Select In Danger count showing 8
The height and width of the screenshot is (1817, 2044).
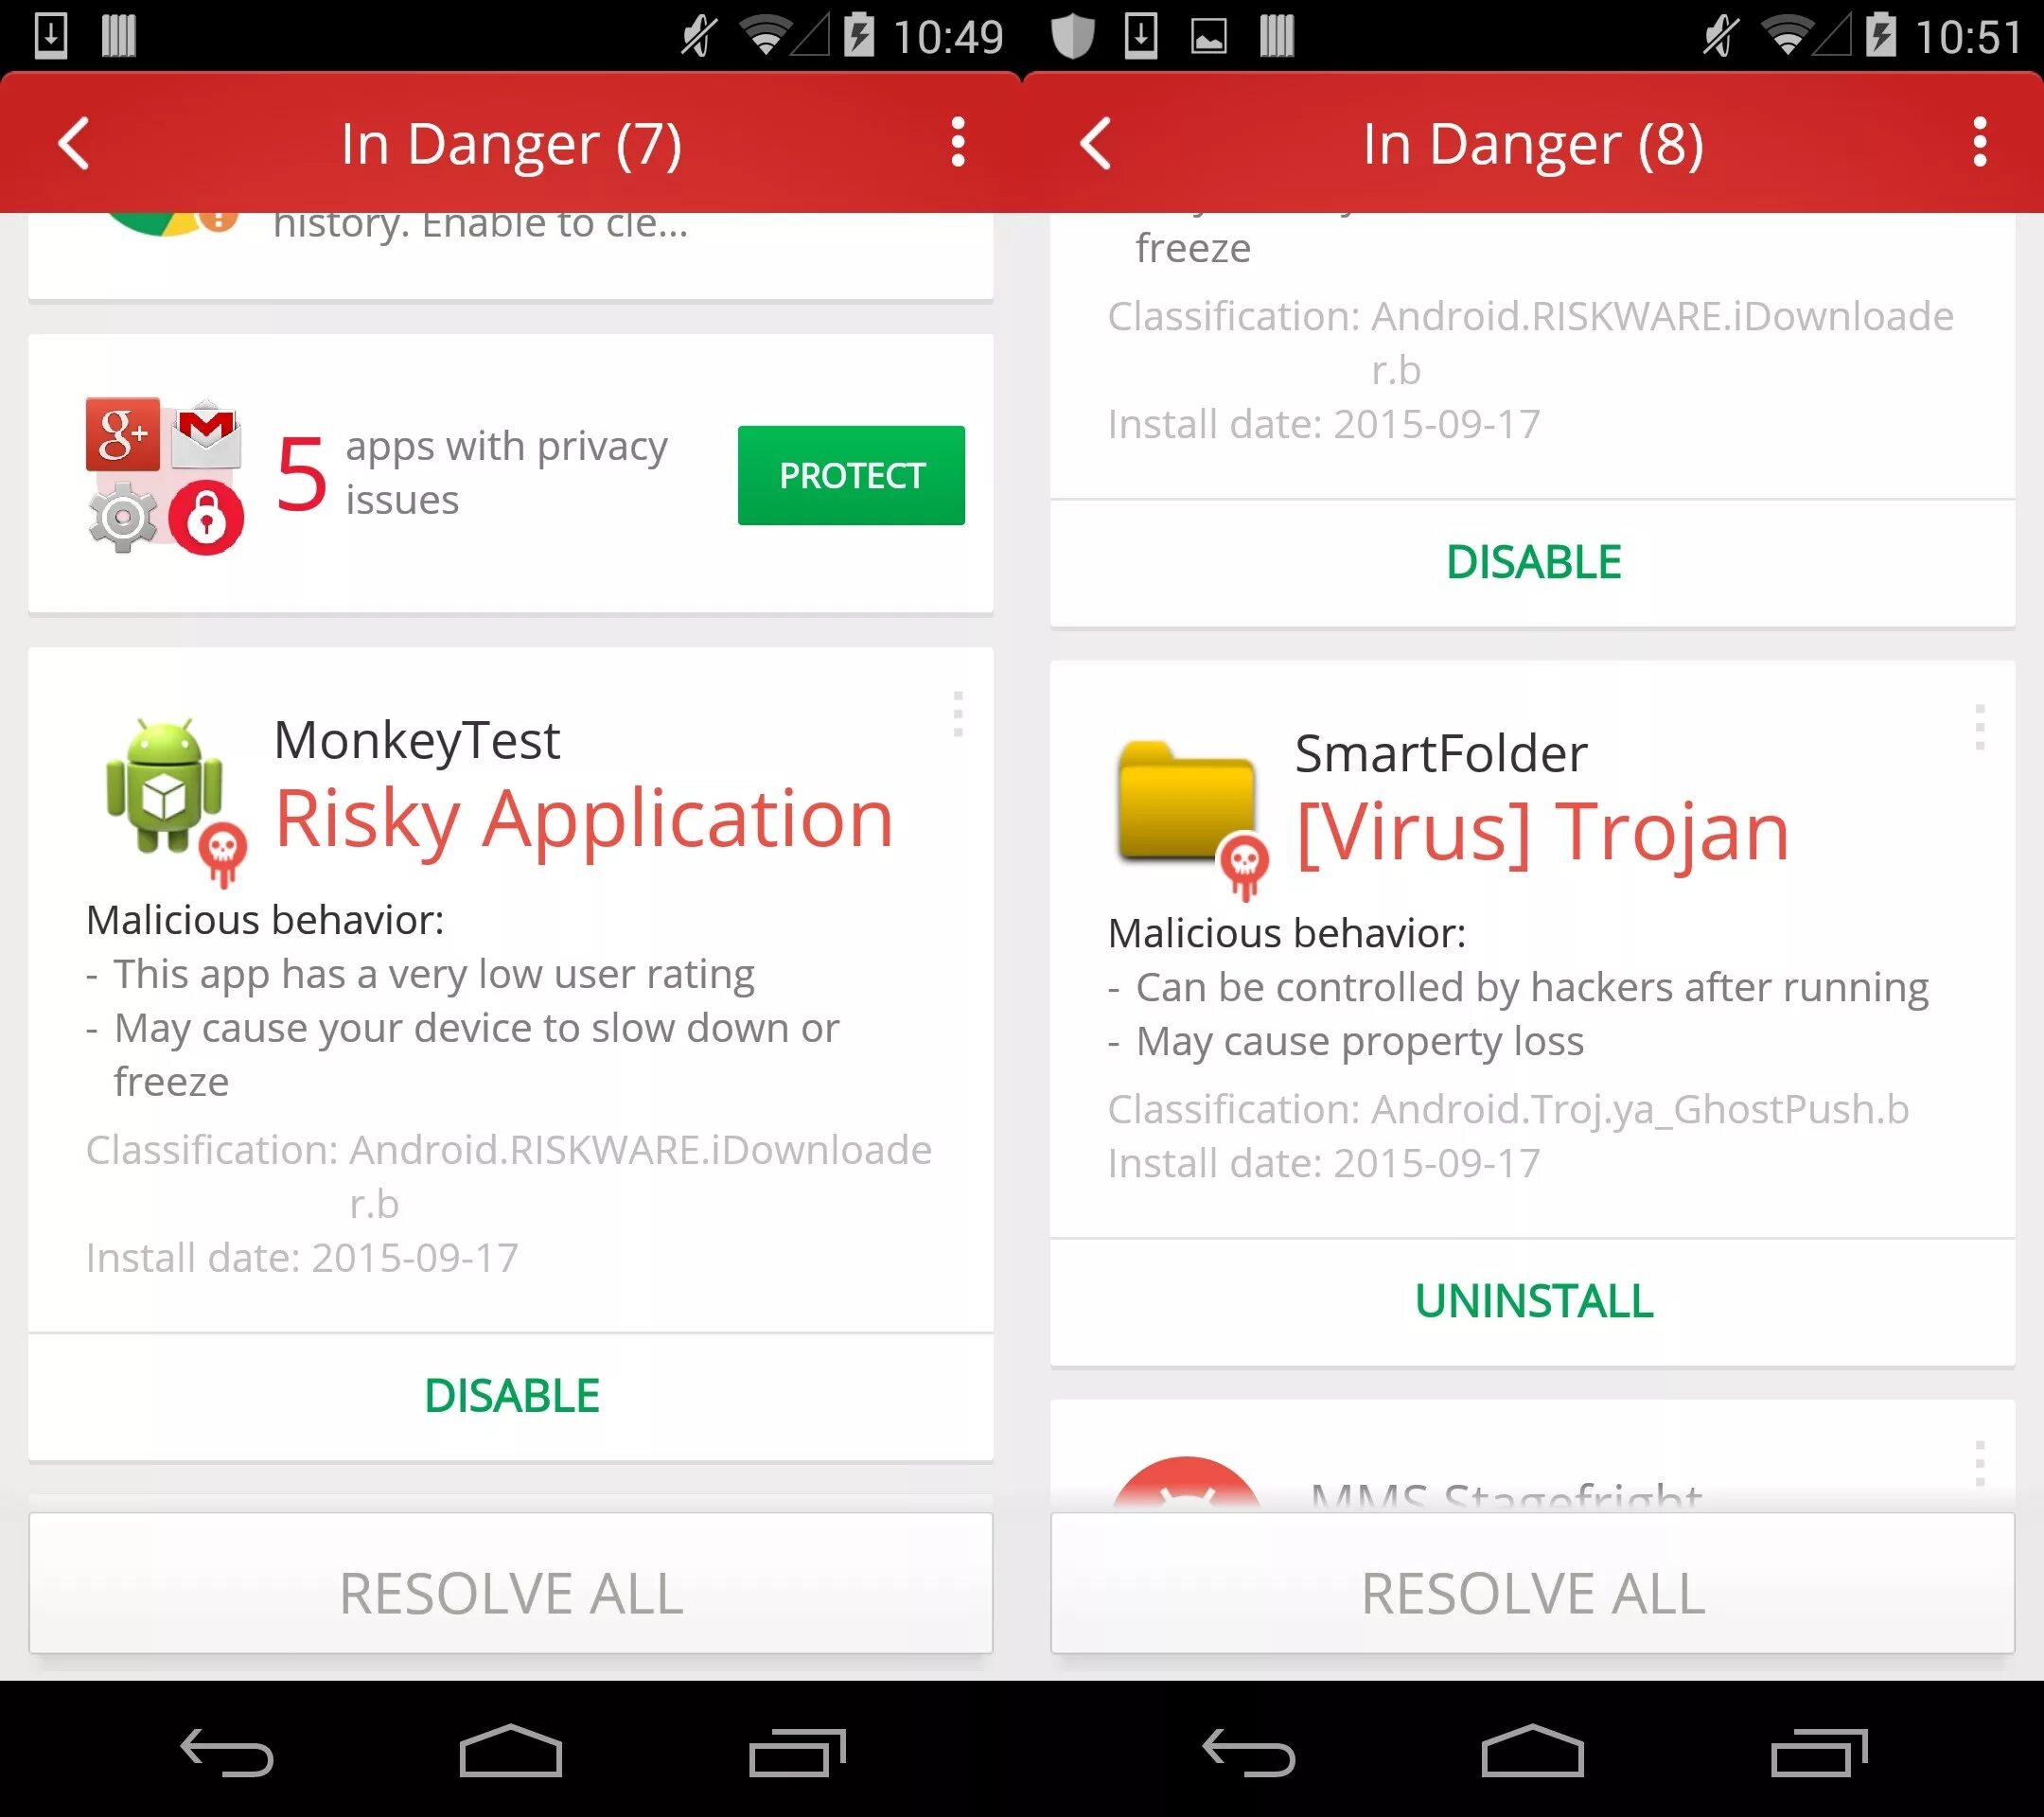[x=1532, y=142]
